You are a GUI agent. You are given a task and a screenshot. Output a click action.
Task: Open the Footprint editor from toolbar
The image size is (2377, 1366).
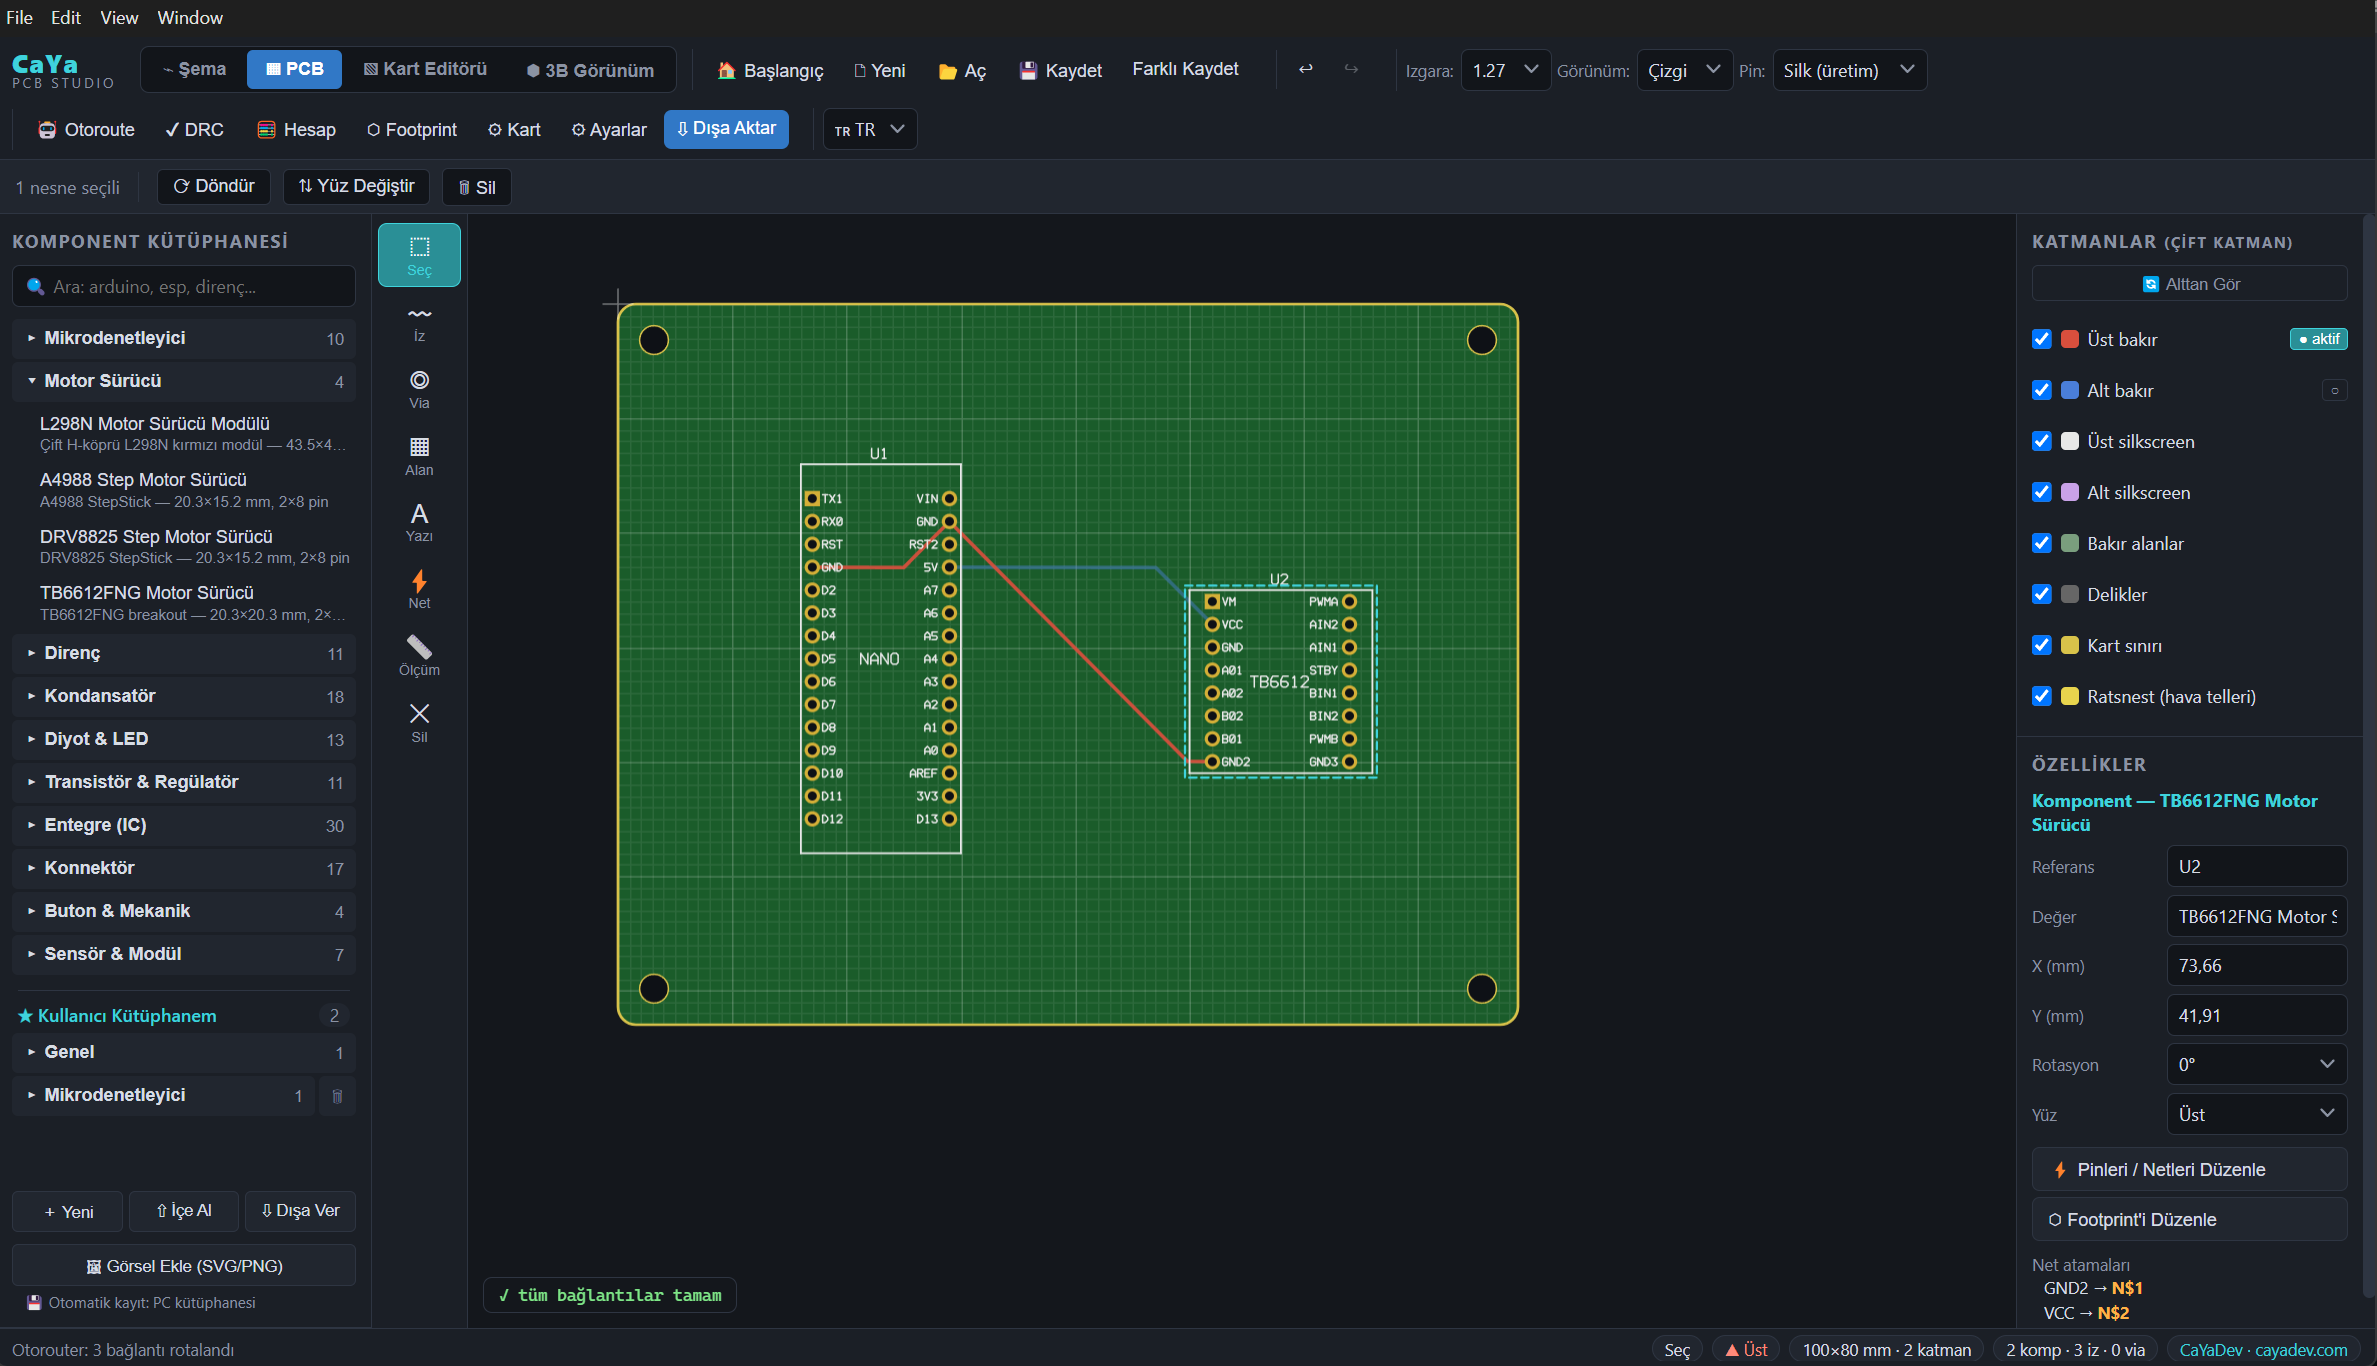(x=412, y=130)
